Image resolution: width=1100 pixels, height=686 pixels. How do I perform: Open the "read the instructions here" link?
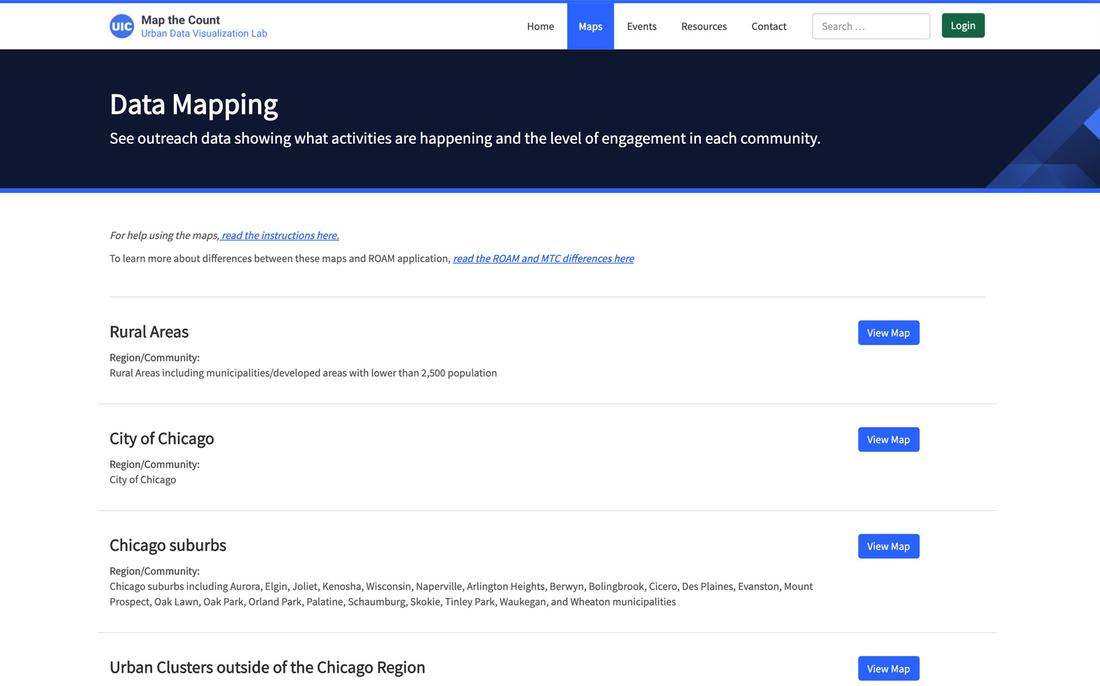[280, 236]
